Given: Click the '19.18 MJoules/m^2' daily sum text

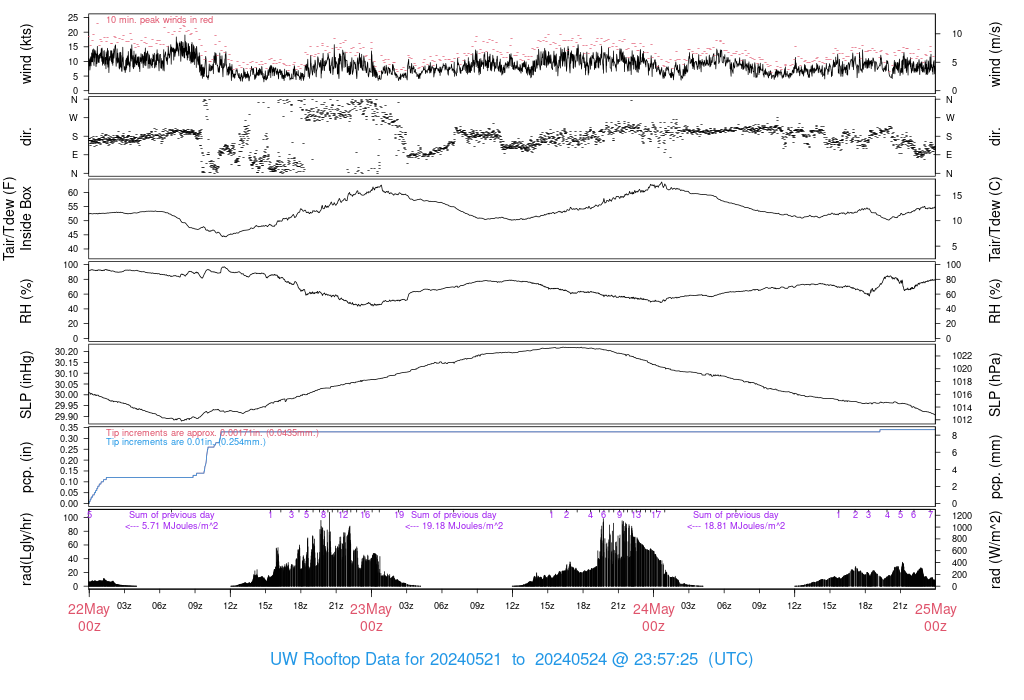Looking at the screenshot, I should click(462, 526).
